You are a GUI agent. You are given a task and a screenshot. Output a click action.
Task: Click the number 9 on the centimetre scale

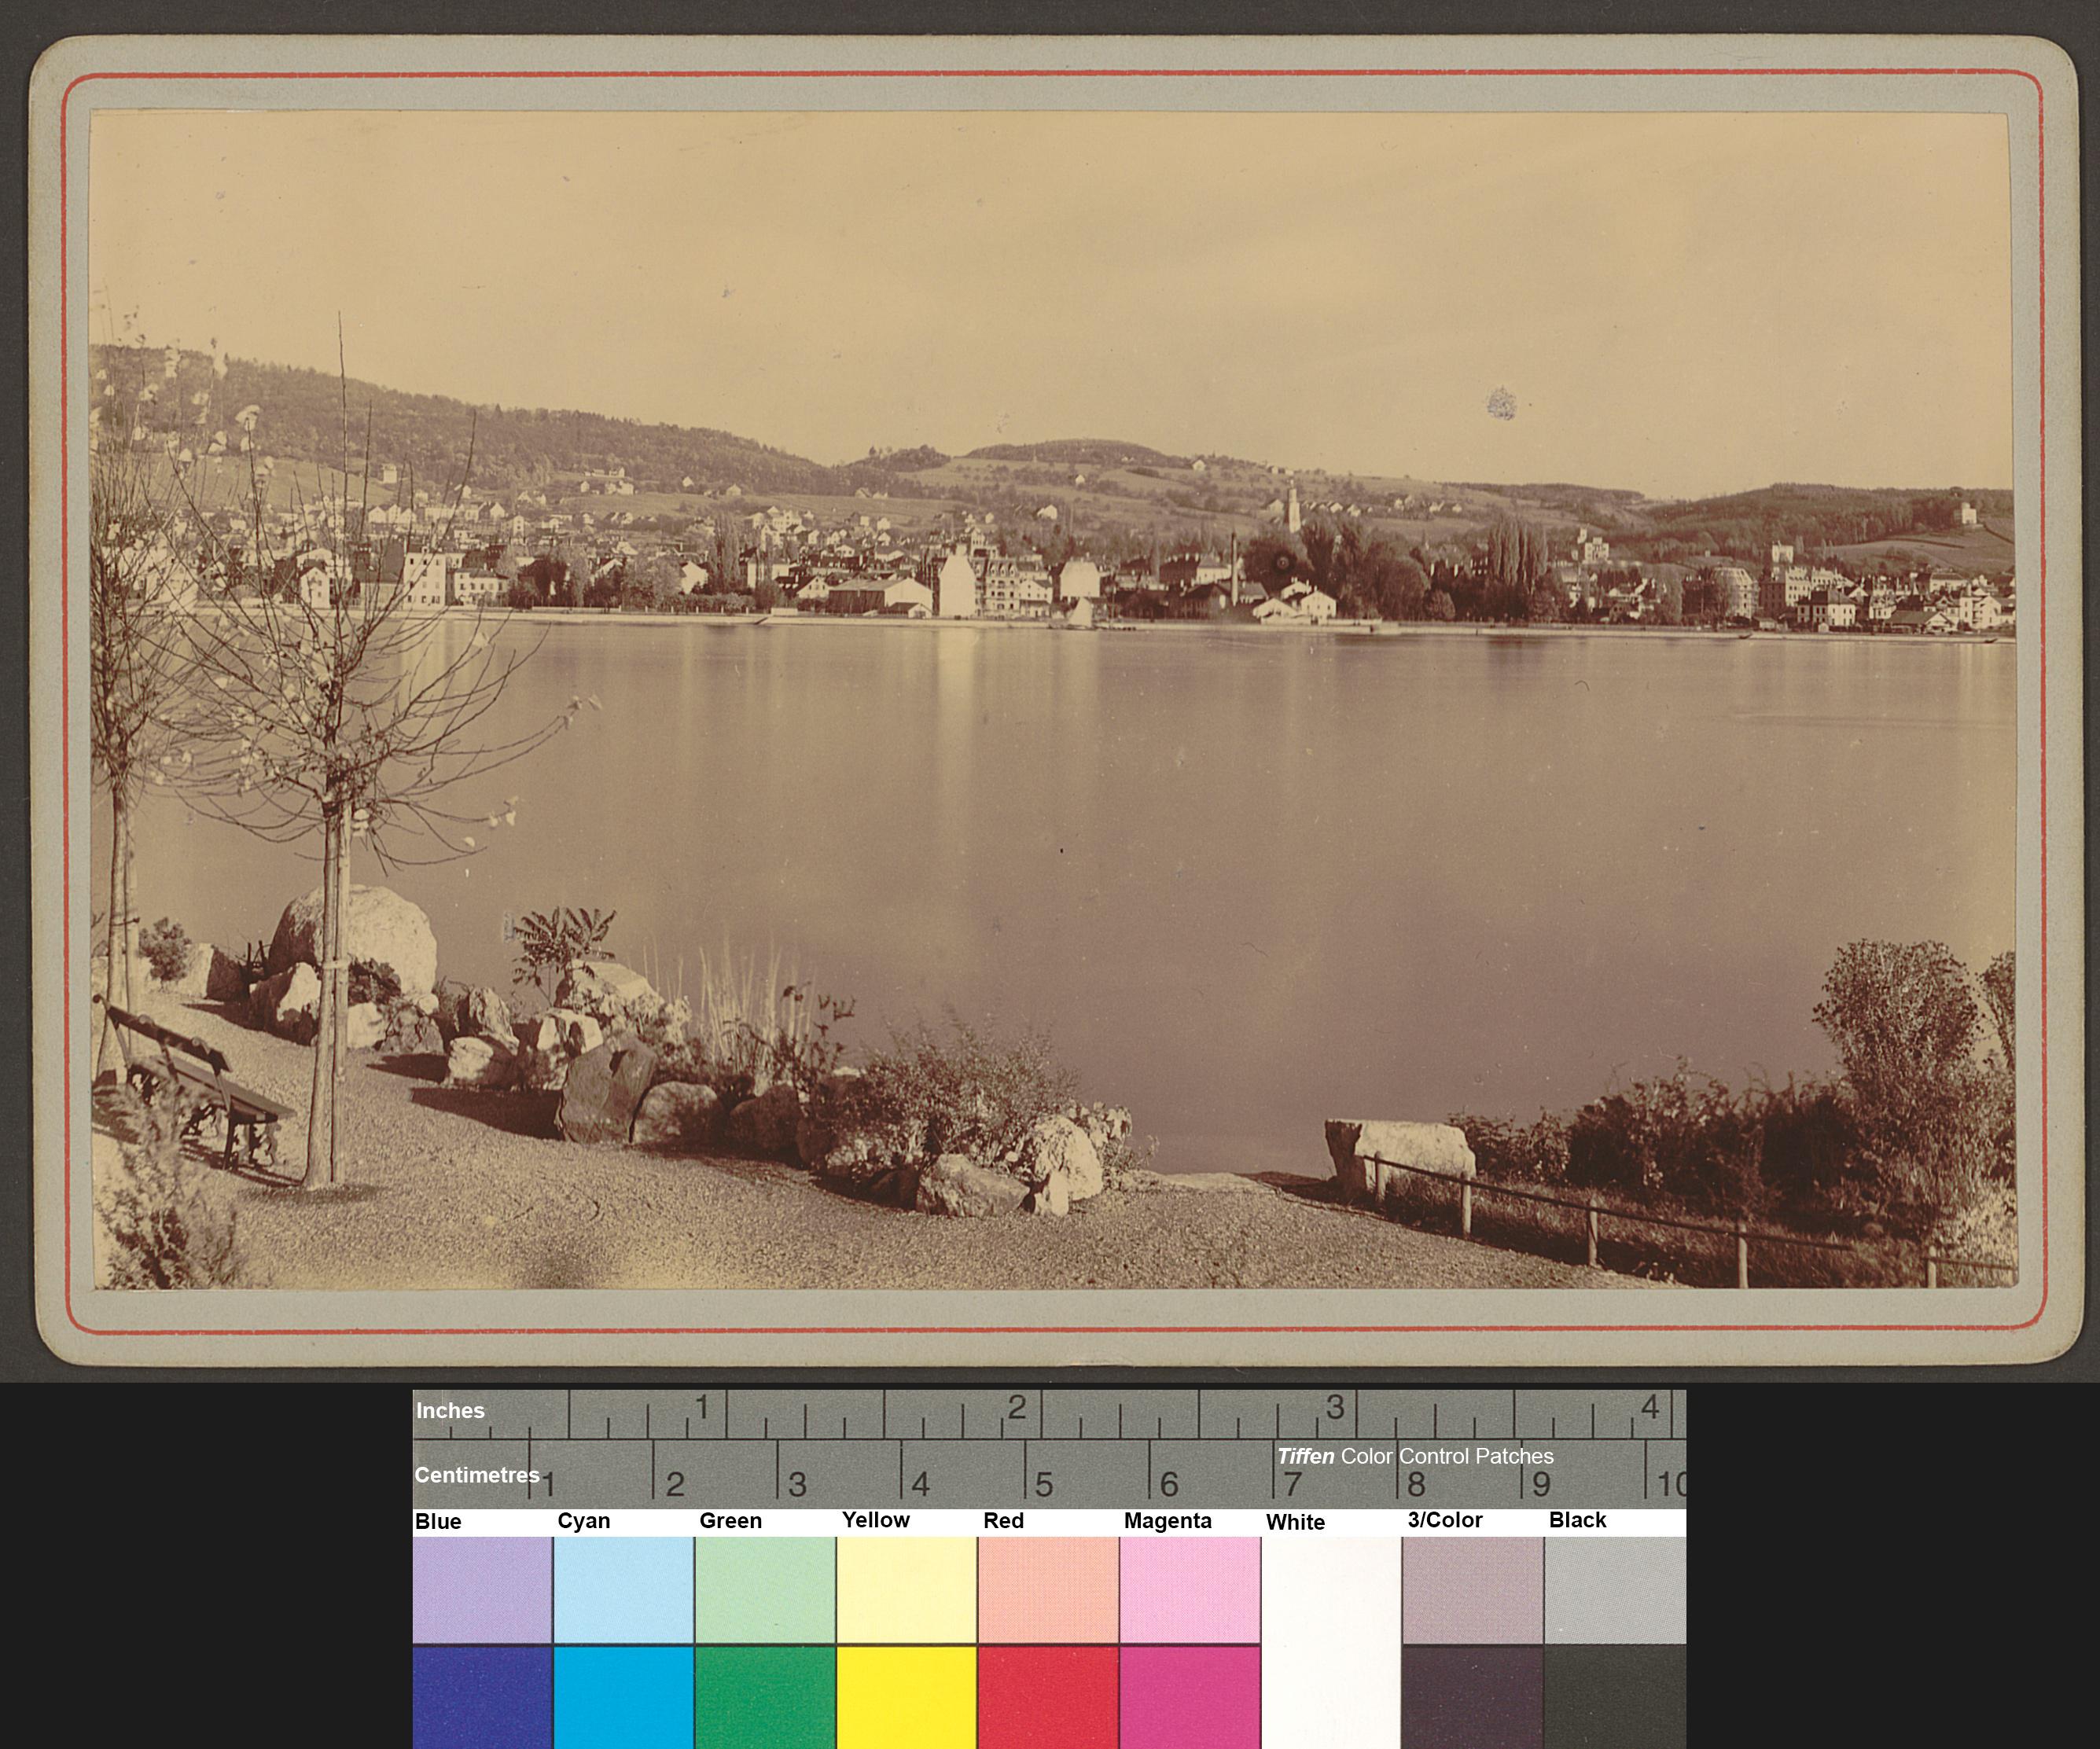tap(1541, 1484)
